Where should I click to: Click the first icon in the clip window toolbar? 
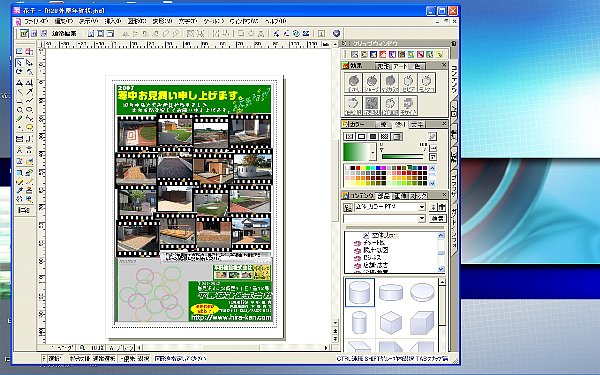[x=354, y=55]
